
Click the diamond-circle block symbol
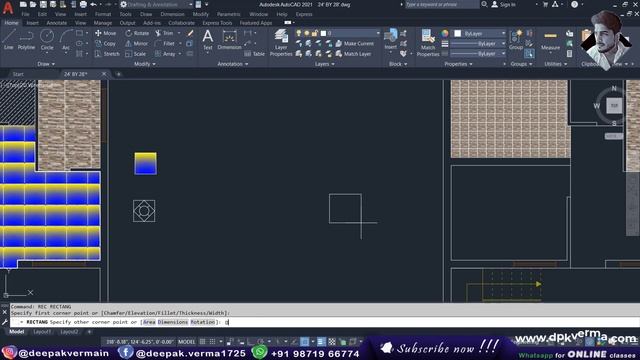[144, 211]
